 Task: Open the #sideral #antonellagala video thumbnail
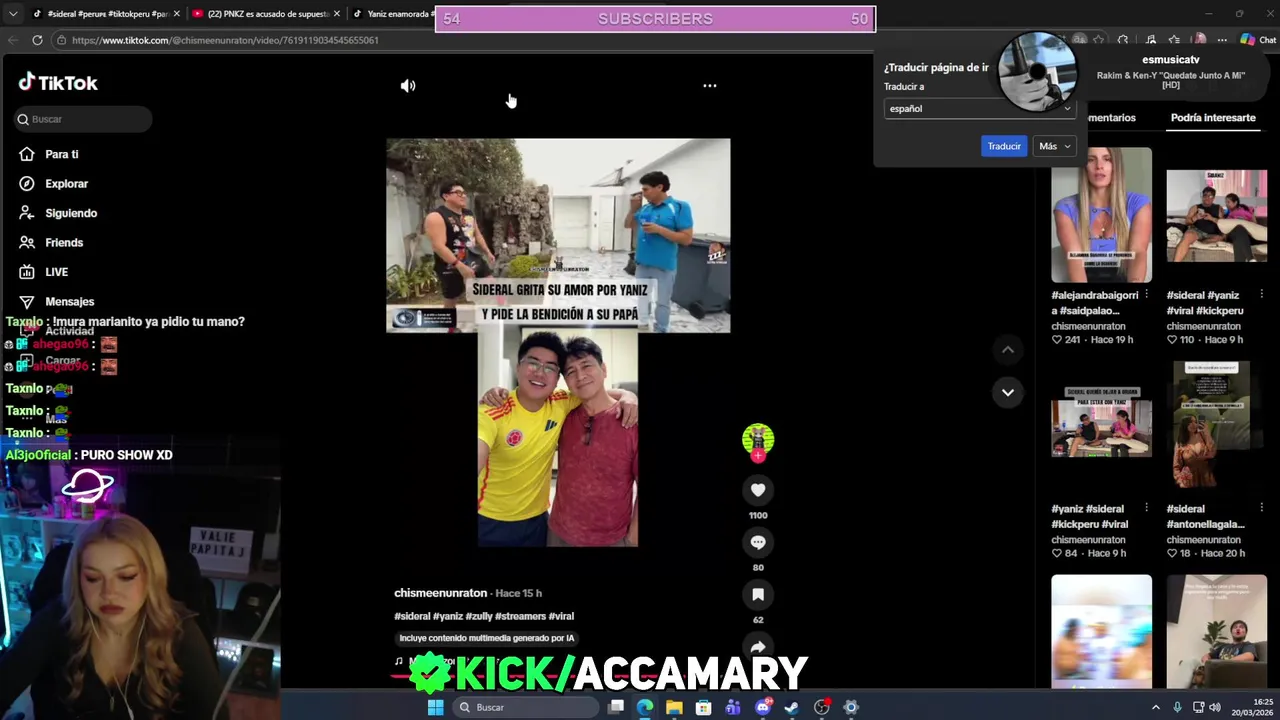1216,428
